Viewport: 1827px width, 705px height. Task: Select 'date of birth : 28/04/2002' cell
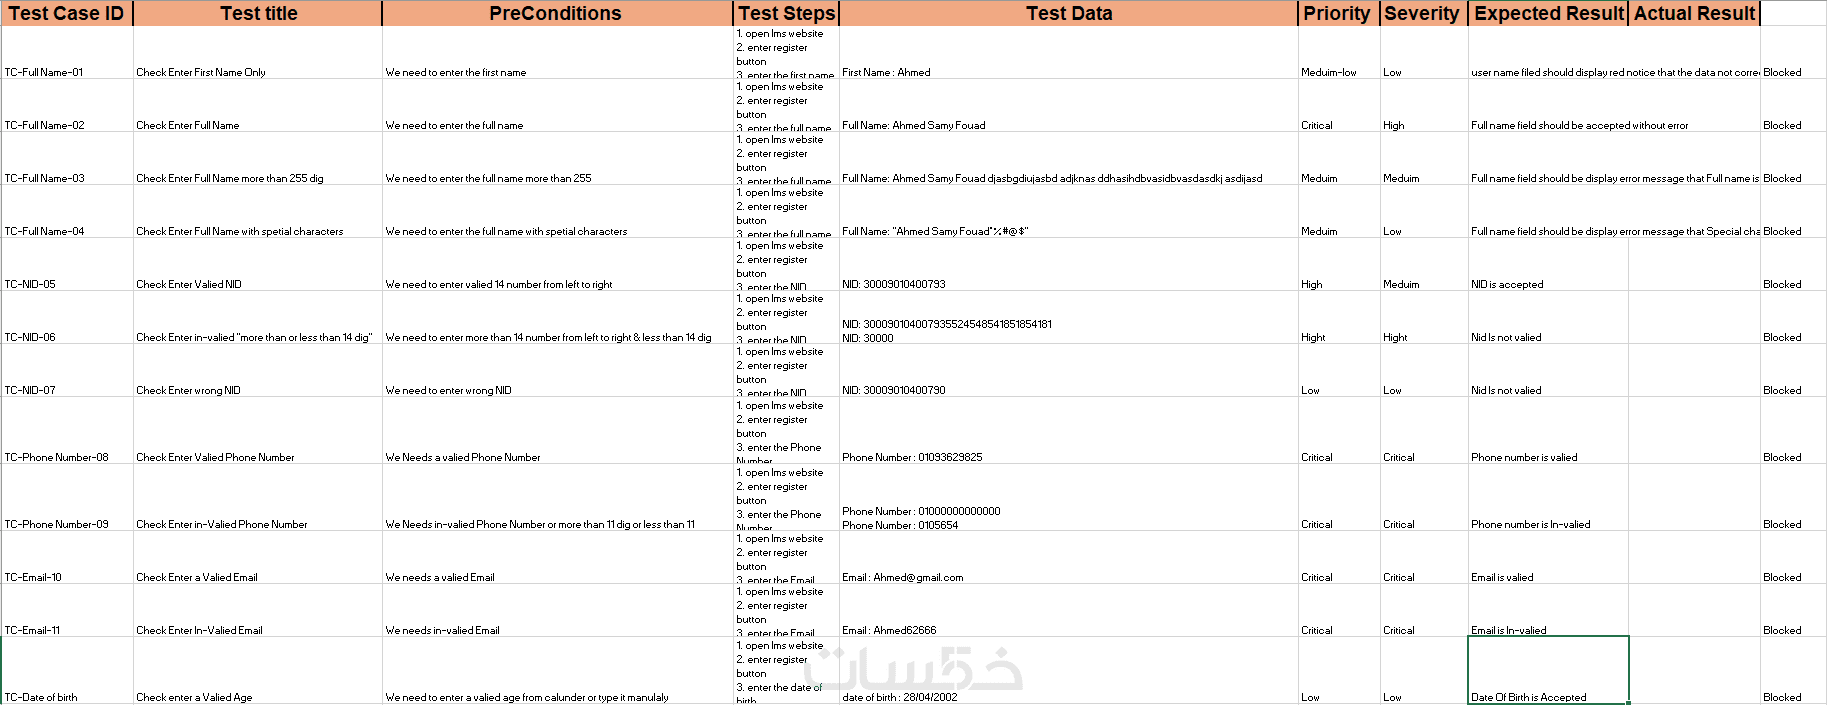tap(1069, 670)
